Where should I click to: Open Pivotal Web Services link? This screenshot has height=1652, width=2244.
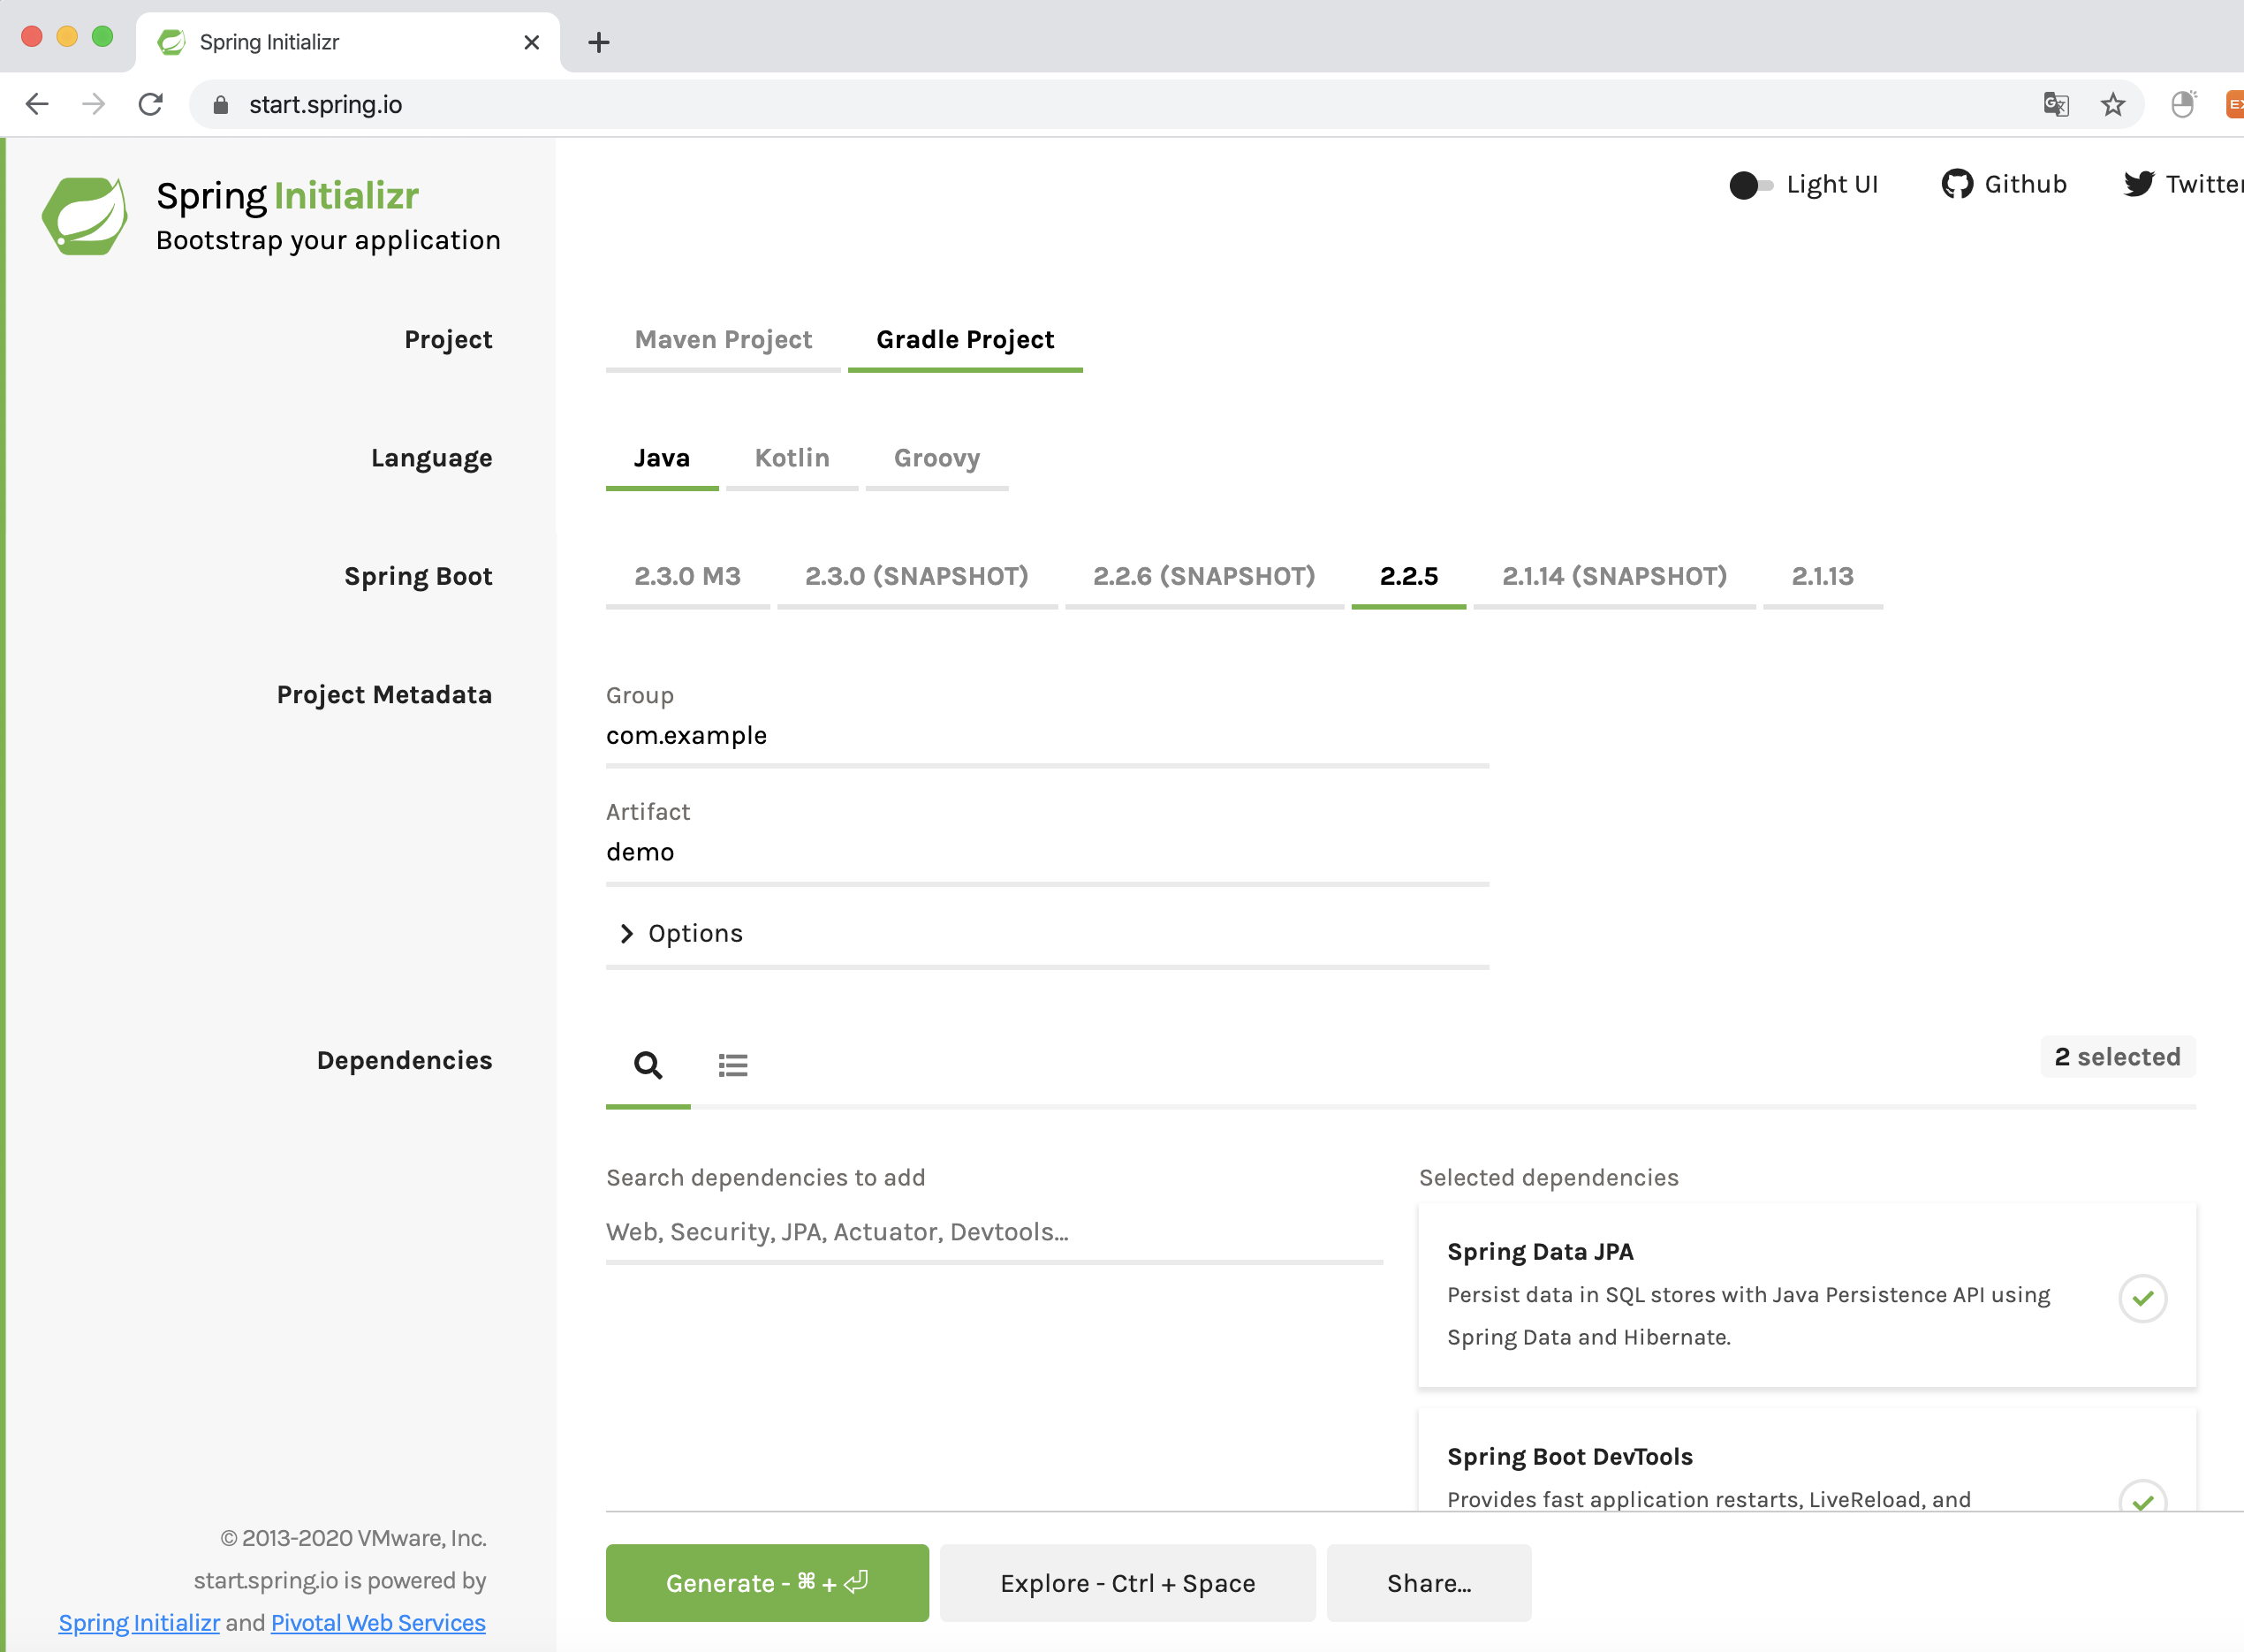pyautogui.click(x=378, y=1622)
